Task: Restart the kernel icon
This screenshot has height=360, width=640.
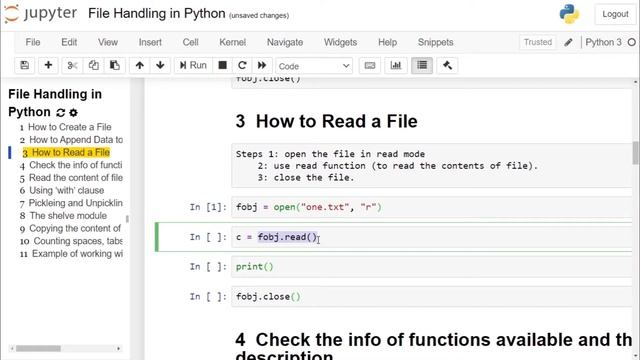Action: tap(242, 65)
